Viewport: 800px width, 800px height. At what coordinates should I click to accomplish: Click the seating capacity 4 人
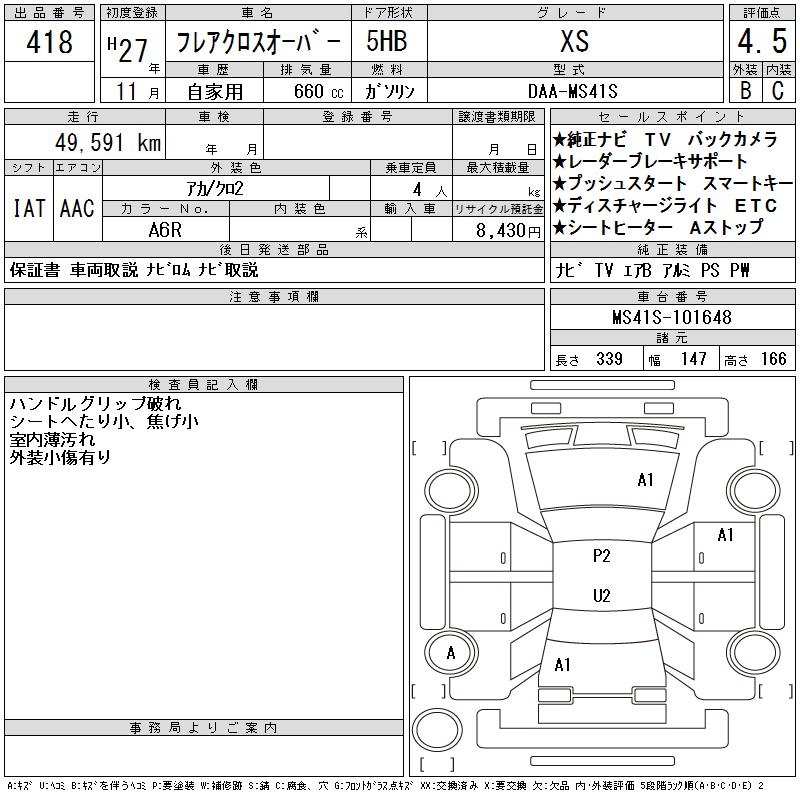coord(430,190)
